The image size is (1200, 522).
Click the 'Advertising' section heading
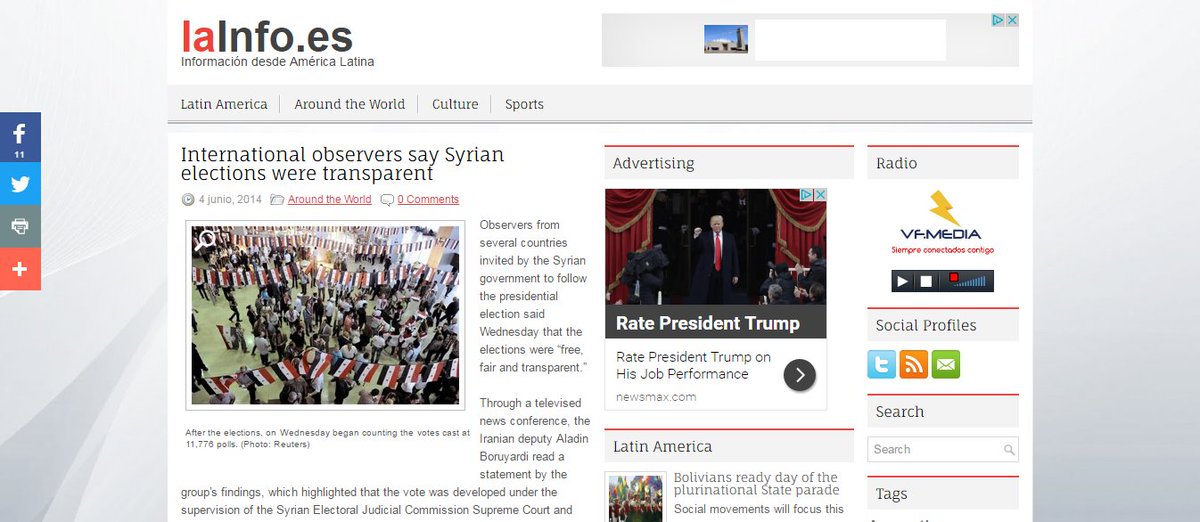[653, 163]
